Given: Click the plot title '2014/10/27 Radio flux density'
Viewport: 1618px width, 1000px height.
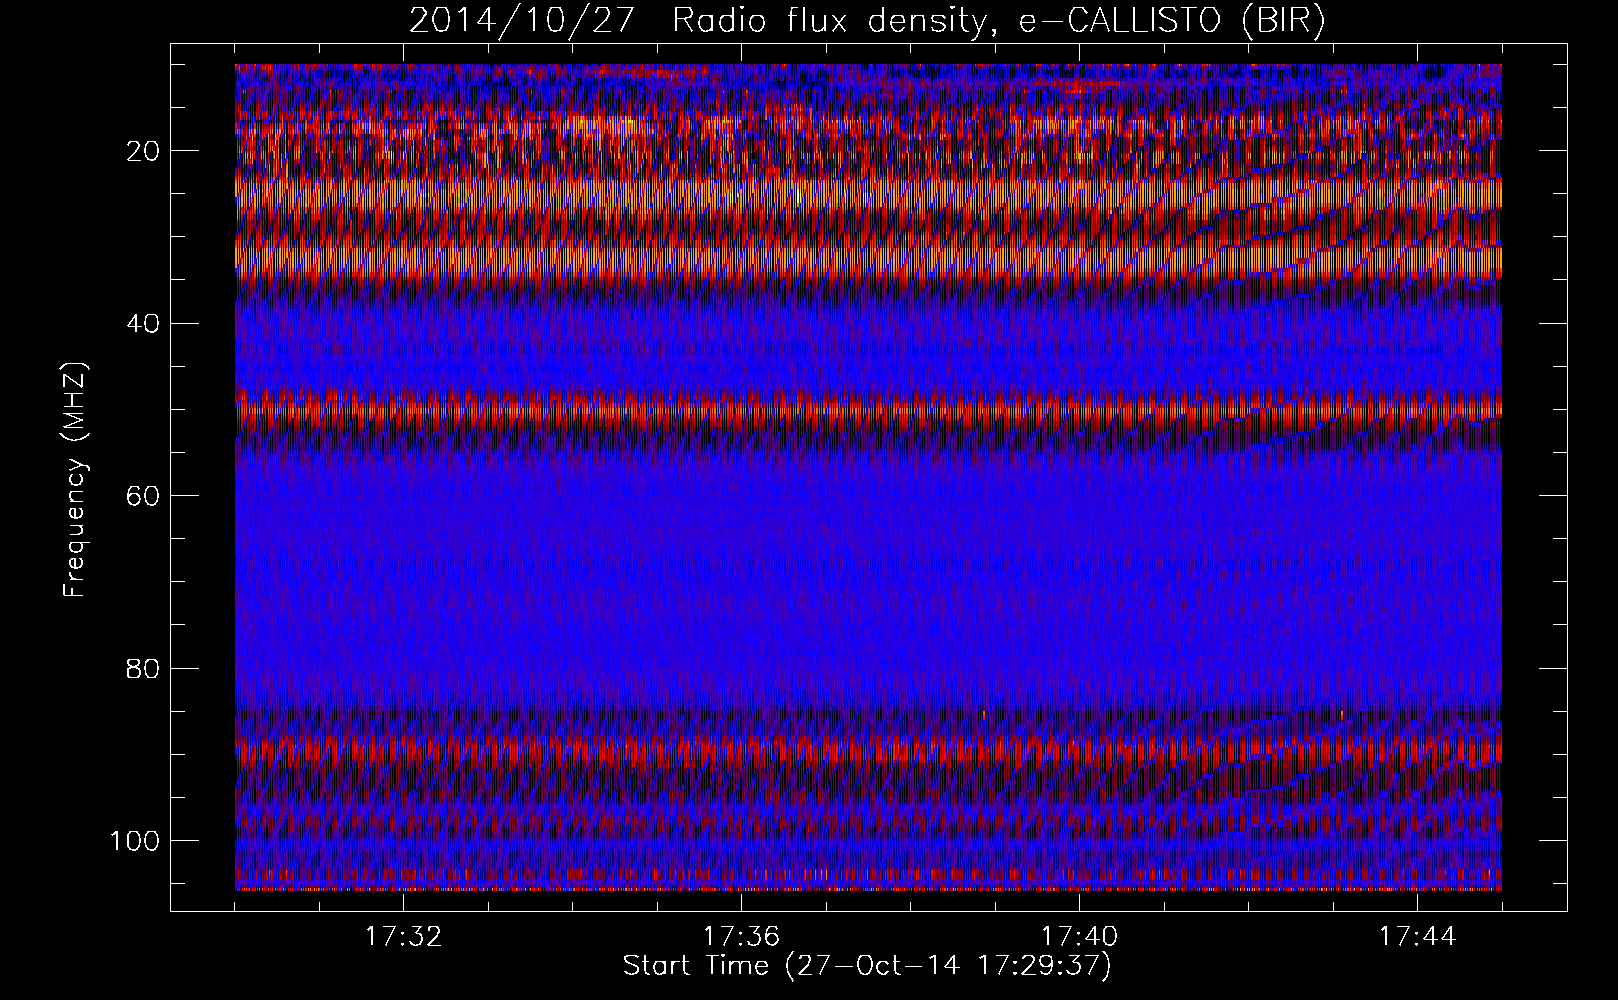Looking at the screenshot, I should (x=867, y=21).
